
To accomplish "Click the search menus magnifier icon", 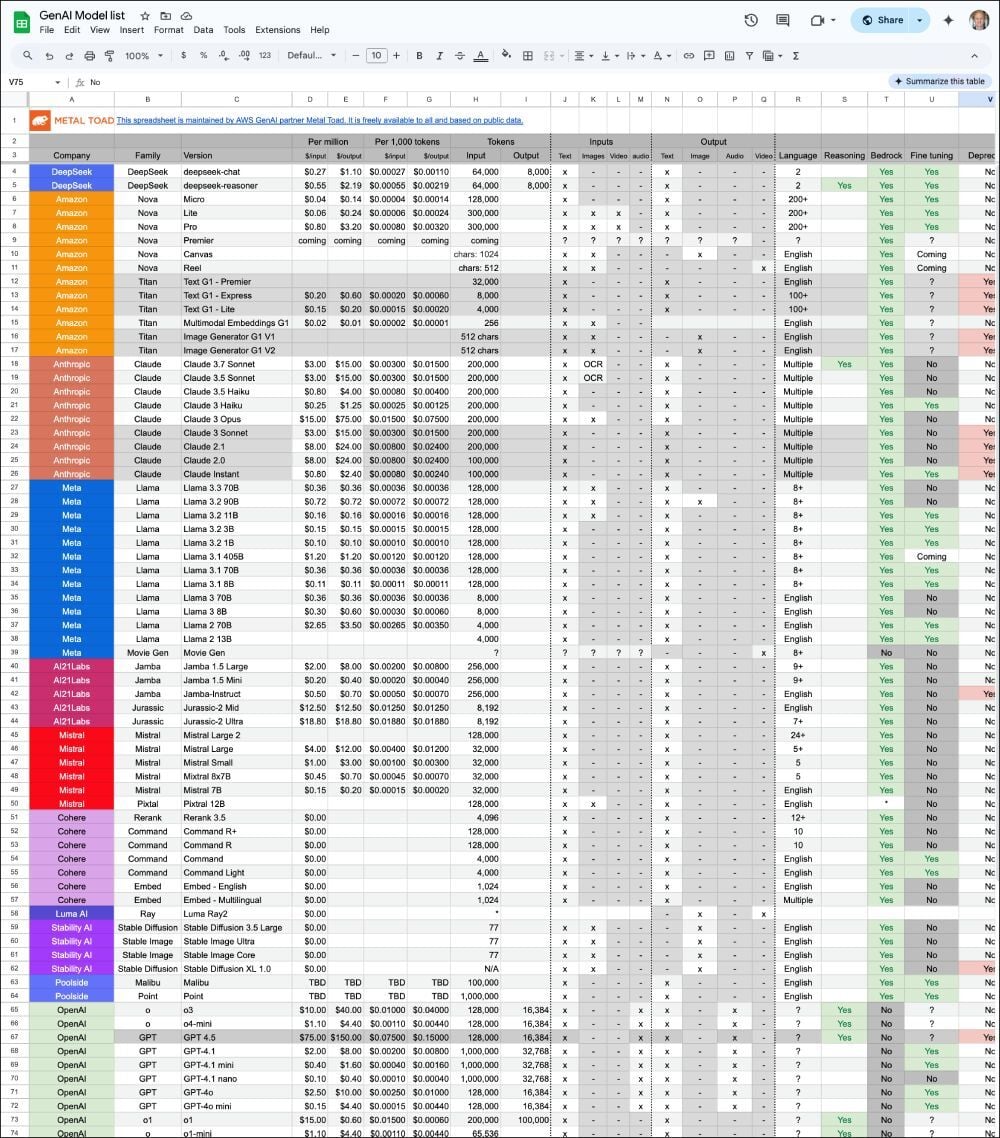I will pyautogui.click(x=28, y=56).
